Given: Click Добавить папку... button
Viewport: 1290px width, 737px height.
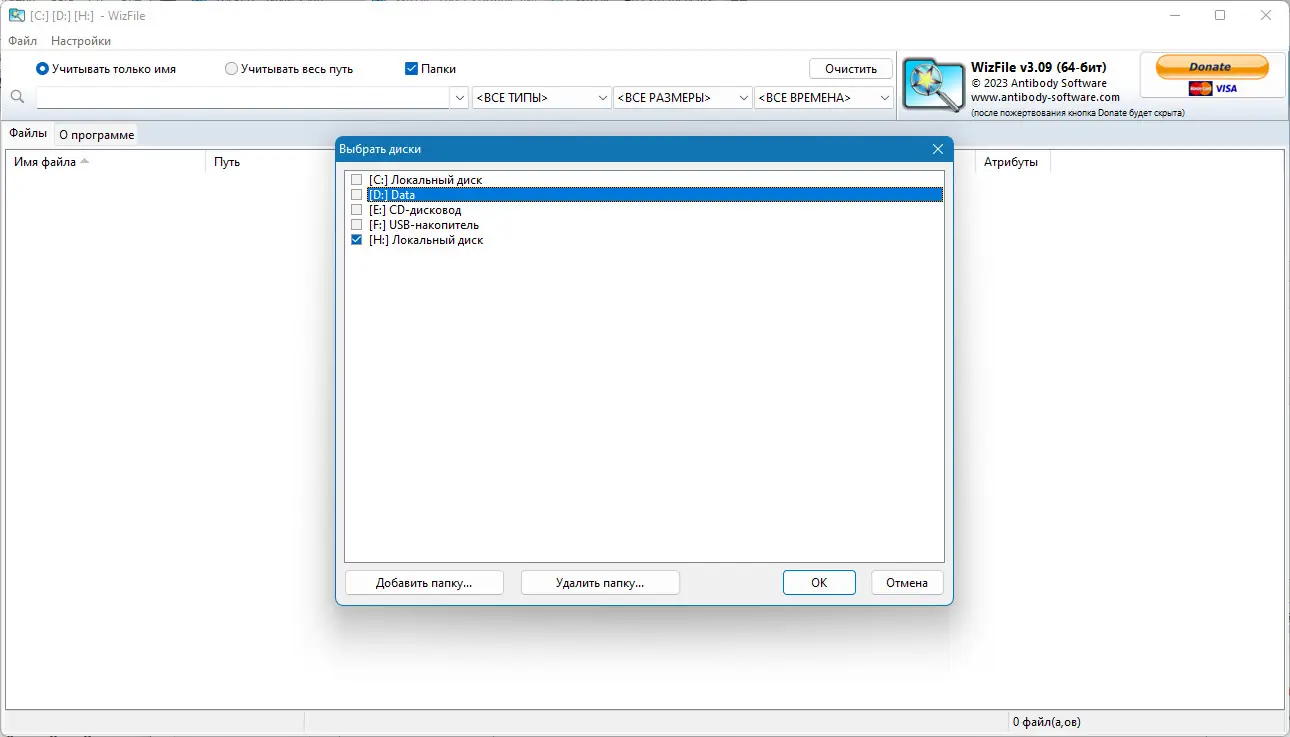Looking at the screenshot, I should [424, 583].
